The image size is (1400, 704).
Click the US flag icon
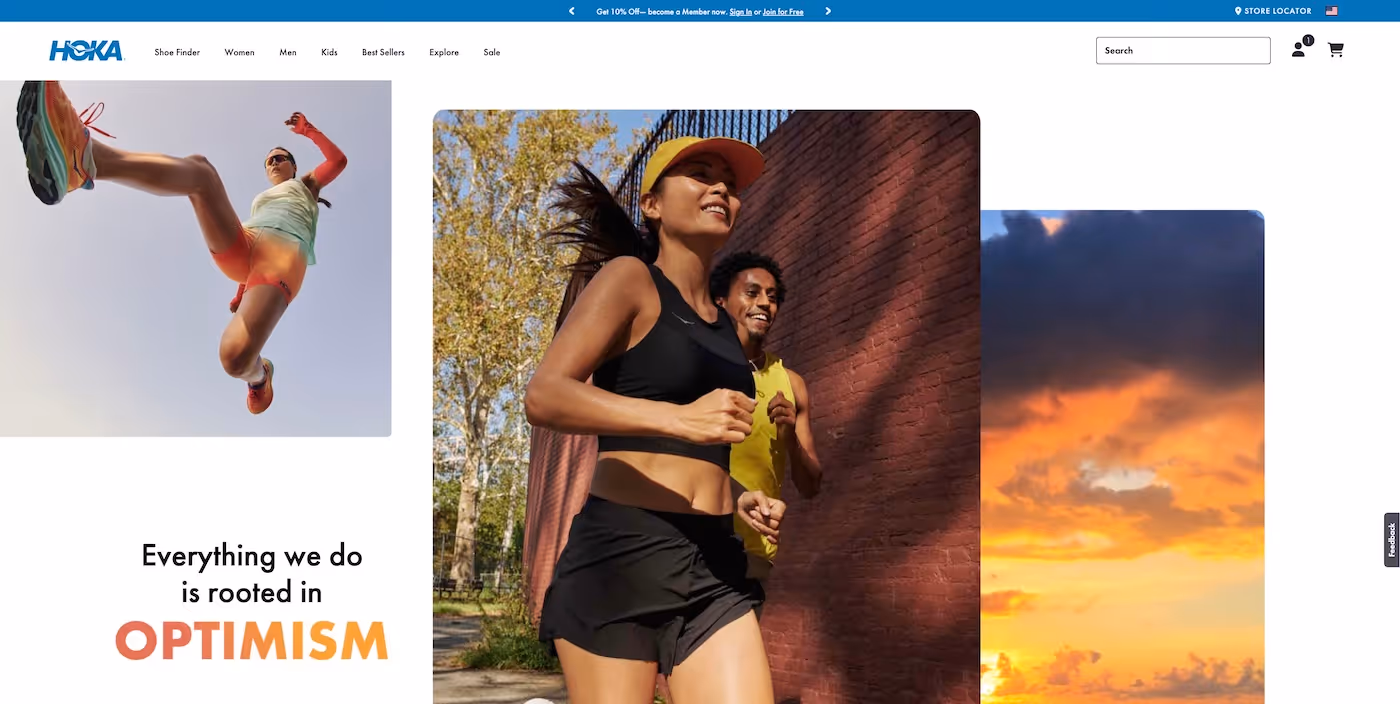tap(1331, 10)
